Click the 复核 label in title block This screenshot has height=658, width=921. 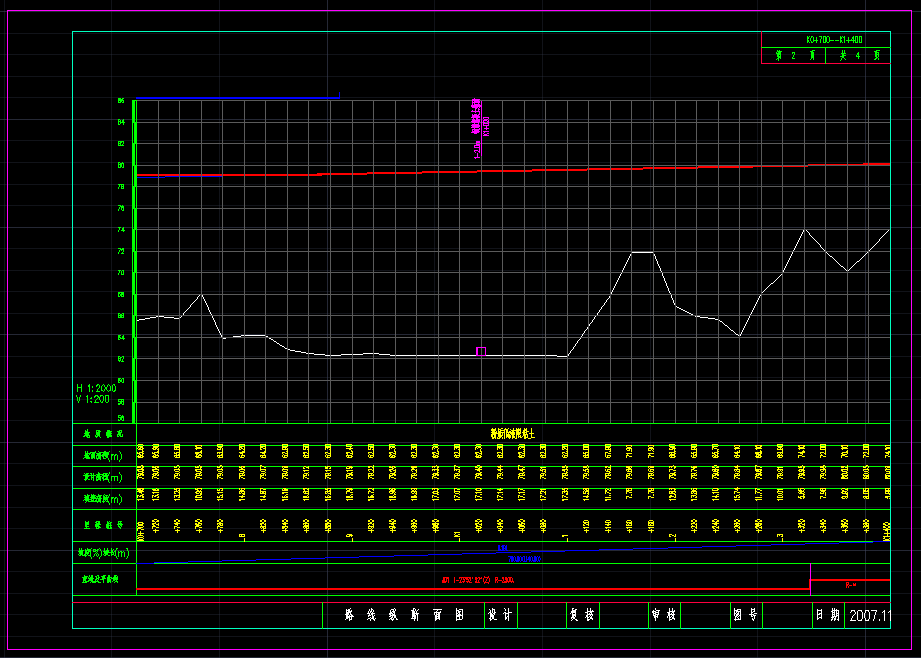(581, 616)
